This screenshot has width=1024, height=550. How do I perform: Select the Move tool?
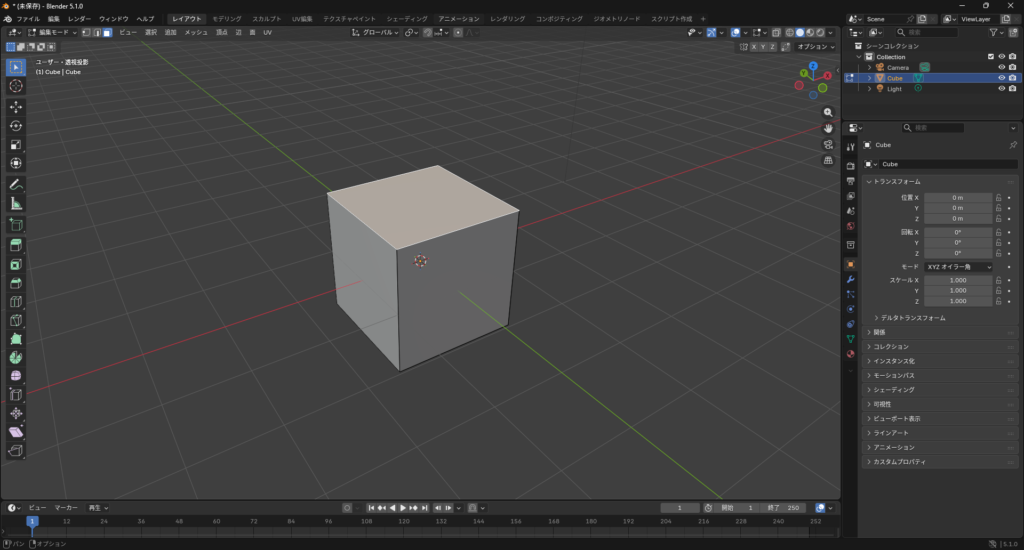(16, 106)
